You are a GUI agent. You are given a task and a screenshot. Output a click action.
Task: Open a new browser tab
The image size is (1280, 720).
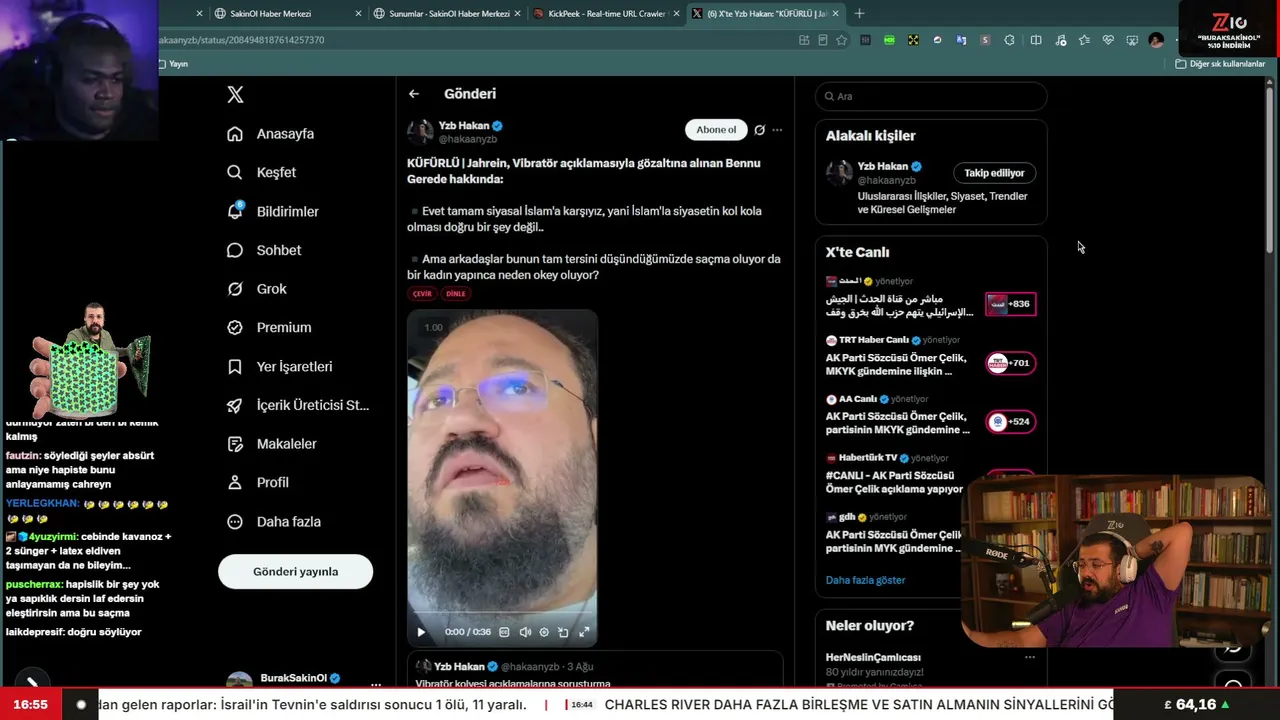(859, 14)
